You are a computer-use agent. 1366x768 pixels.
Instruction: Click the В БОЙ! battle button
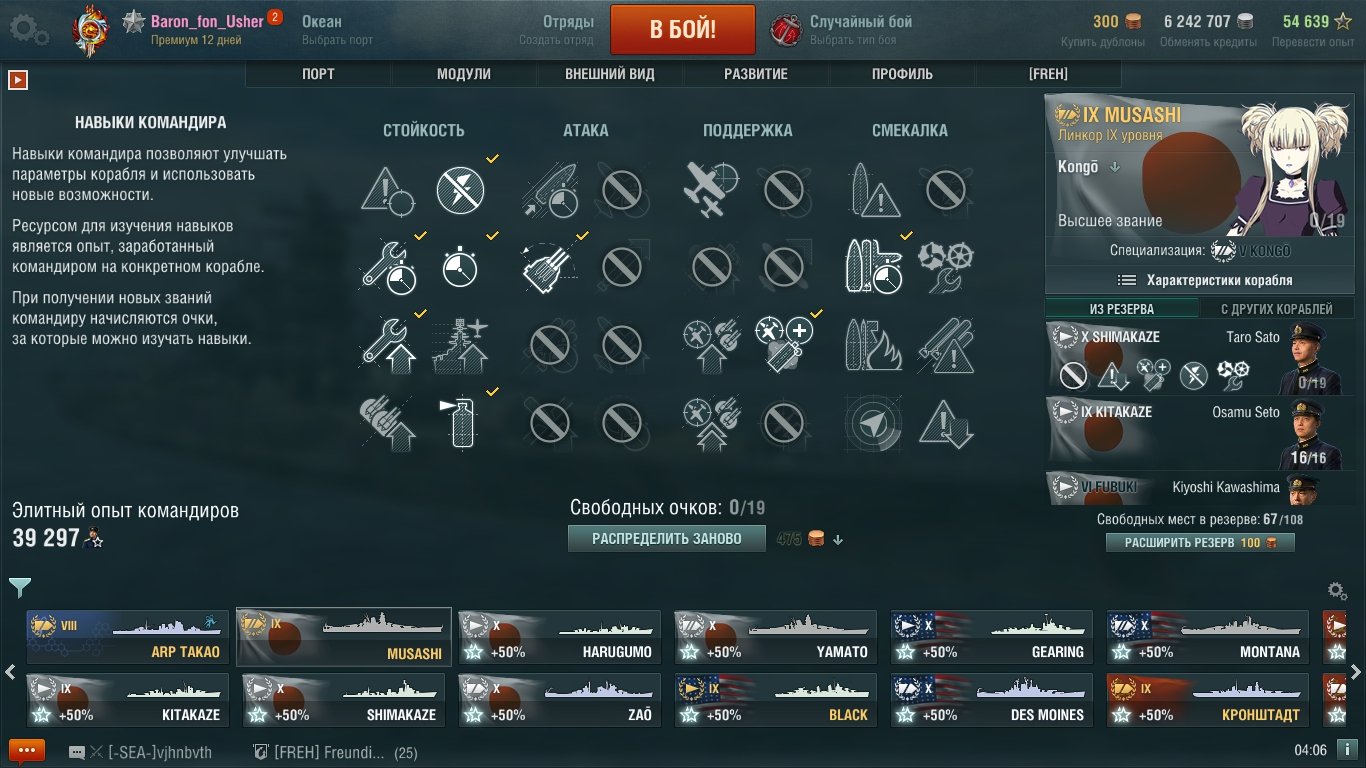683,29
